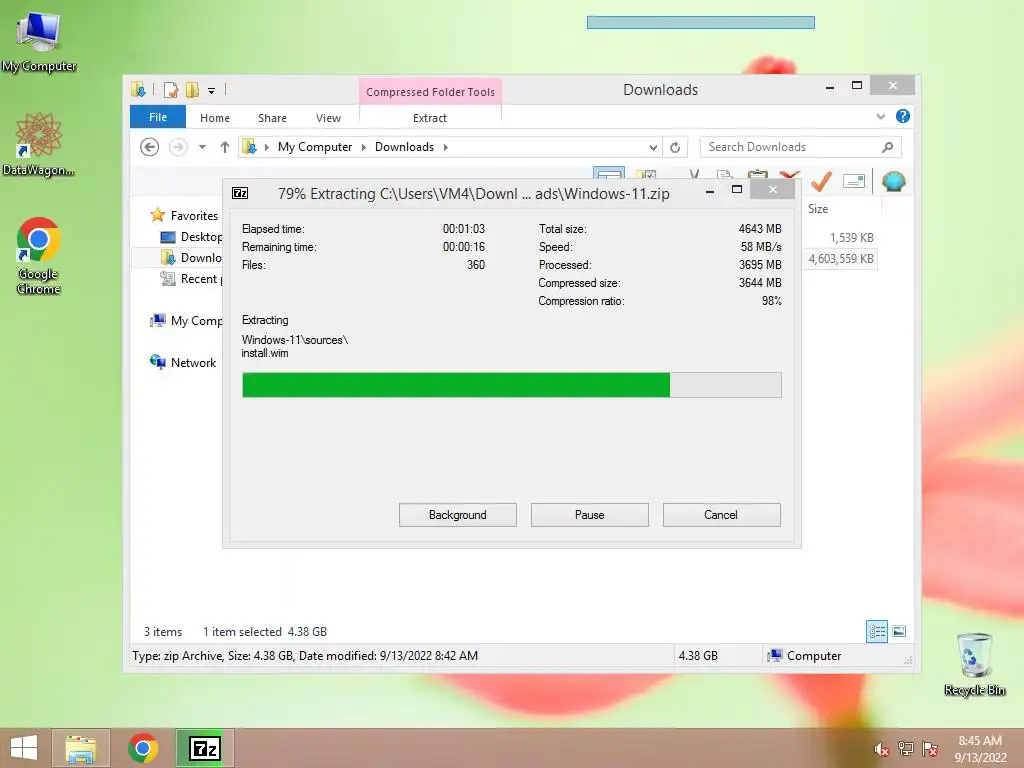Screen dimensions: 1024x768
Task: Open the Google Chrome desktop shortcut
Action: click(x=39, y=255)
